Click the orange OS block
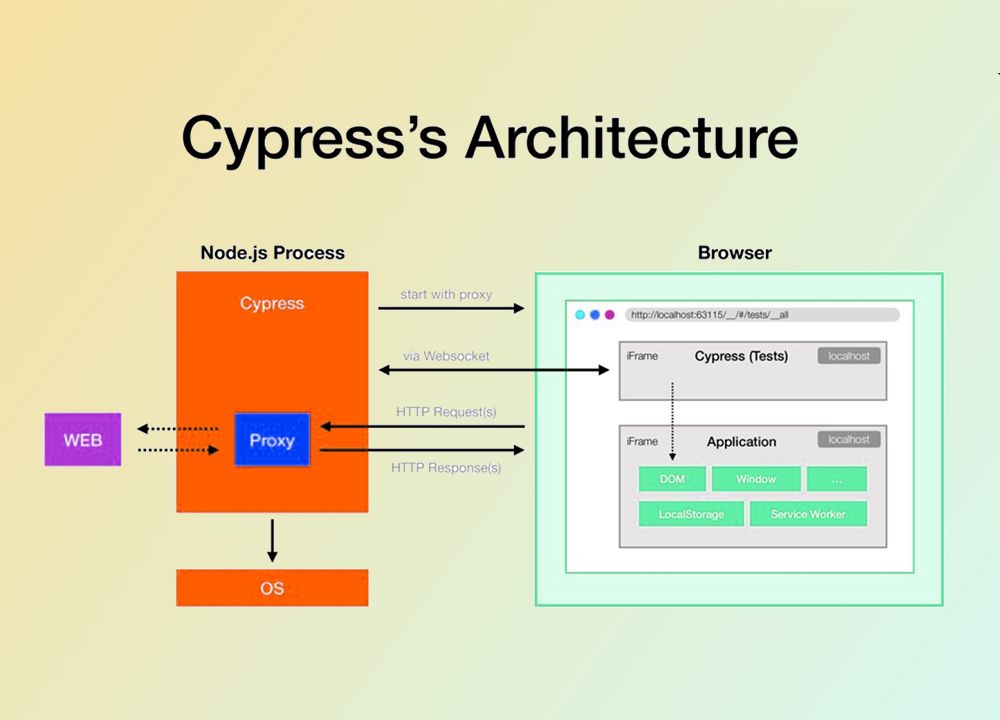The height and width of the screenshot is (720, 1000). 272,587
